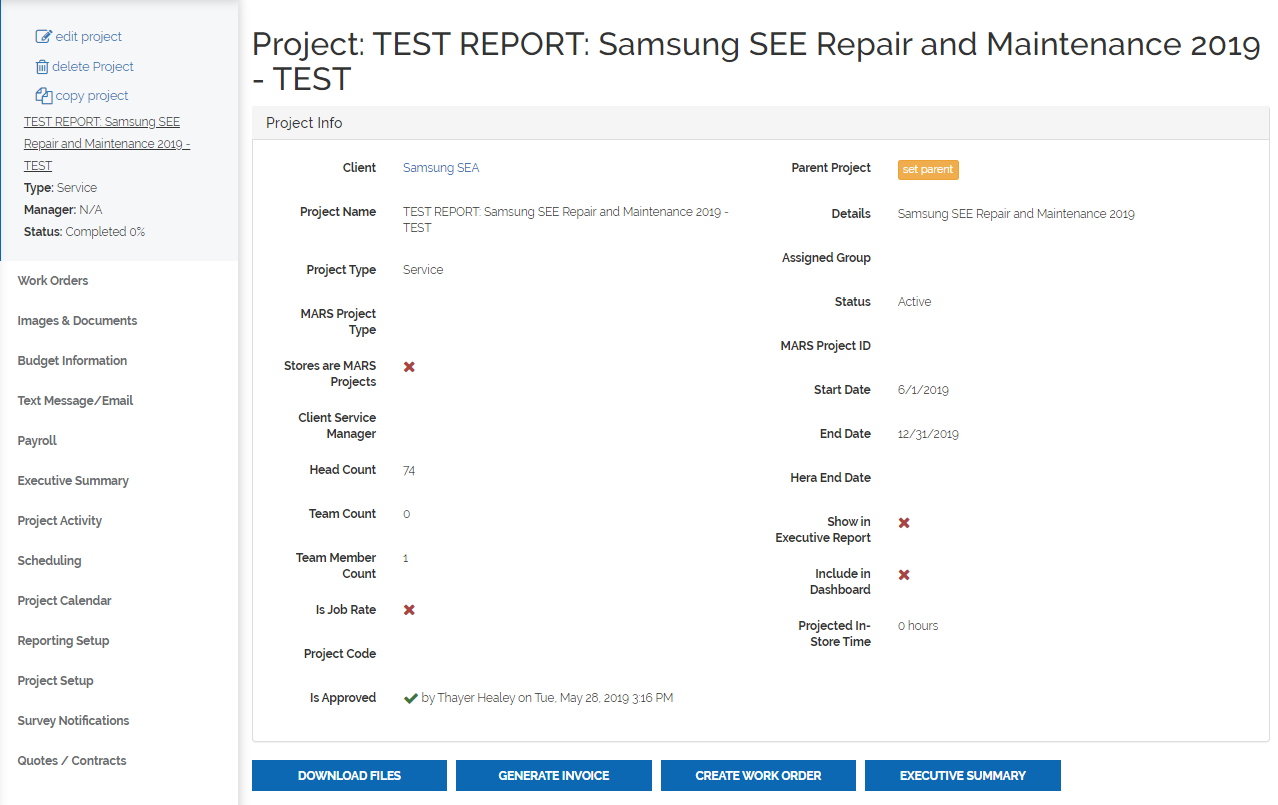Image resolution: width=1278 pixels, height=805 pixels.
Task: Click the red X for Include in Dashboard
Action: (x=904, y=575)
